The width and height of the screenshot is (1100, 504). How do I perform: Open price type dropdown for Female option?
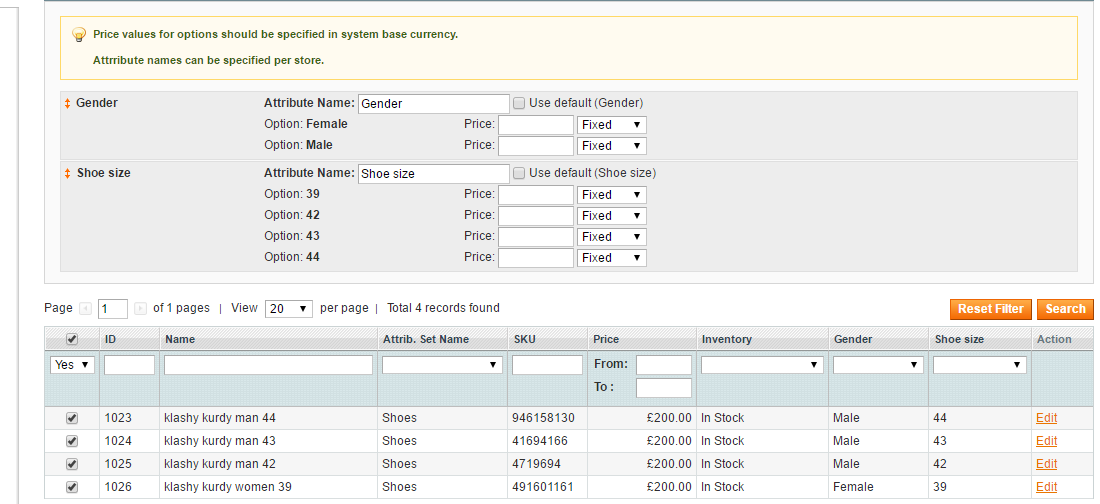[612, 125]
